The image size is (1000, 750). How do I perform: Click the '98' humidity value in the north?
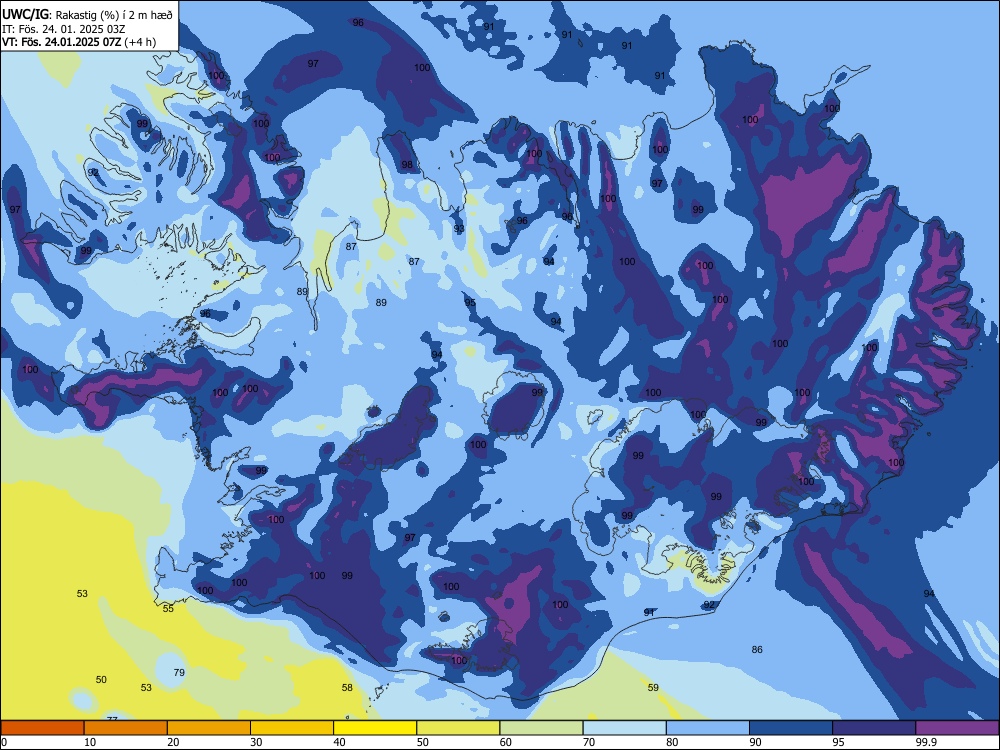[407, 165]
